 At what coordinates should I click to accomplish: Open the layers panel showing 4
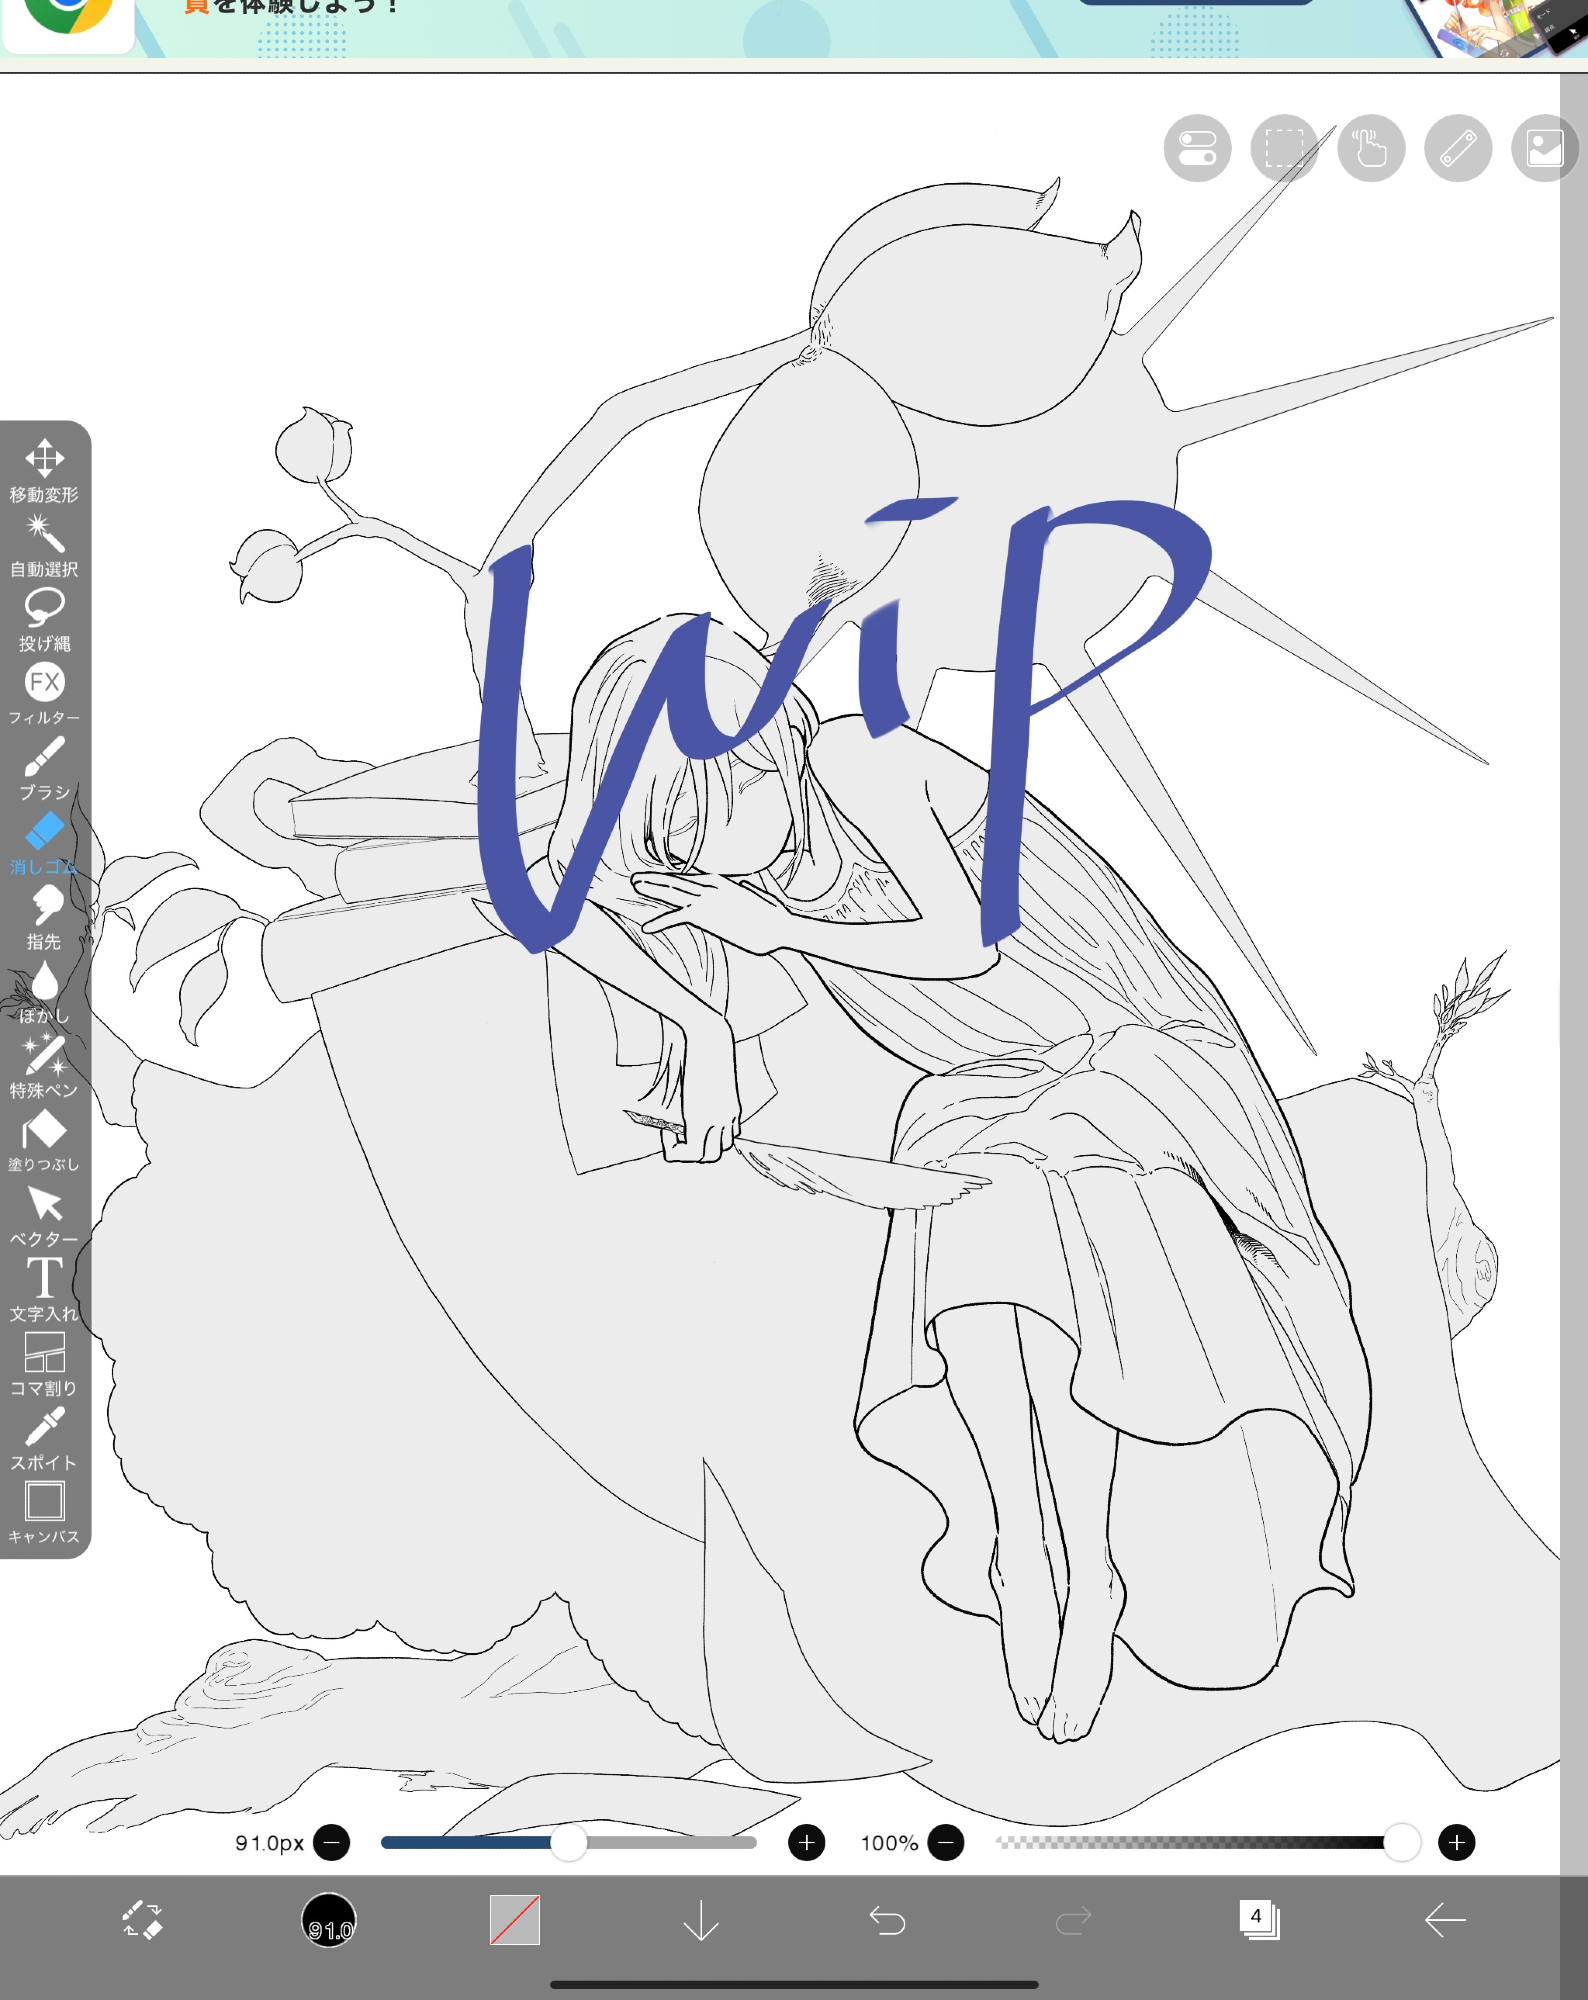click(1258, 1920)
